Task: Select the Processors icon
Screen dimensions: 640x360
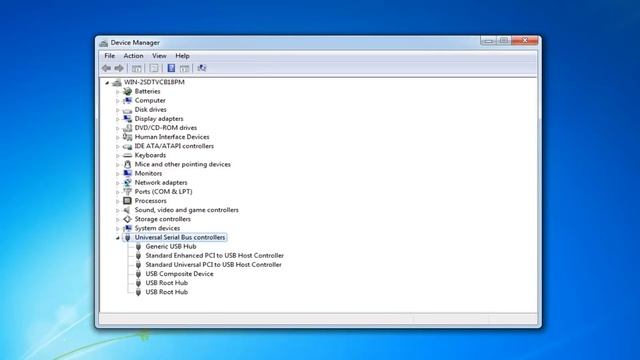Action: coord(127,201)
